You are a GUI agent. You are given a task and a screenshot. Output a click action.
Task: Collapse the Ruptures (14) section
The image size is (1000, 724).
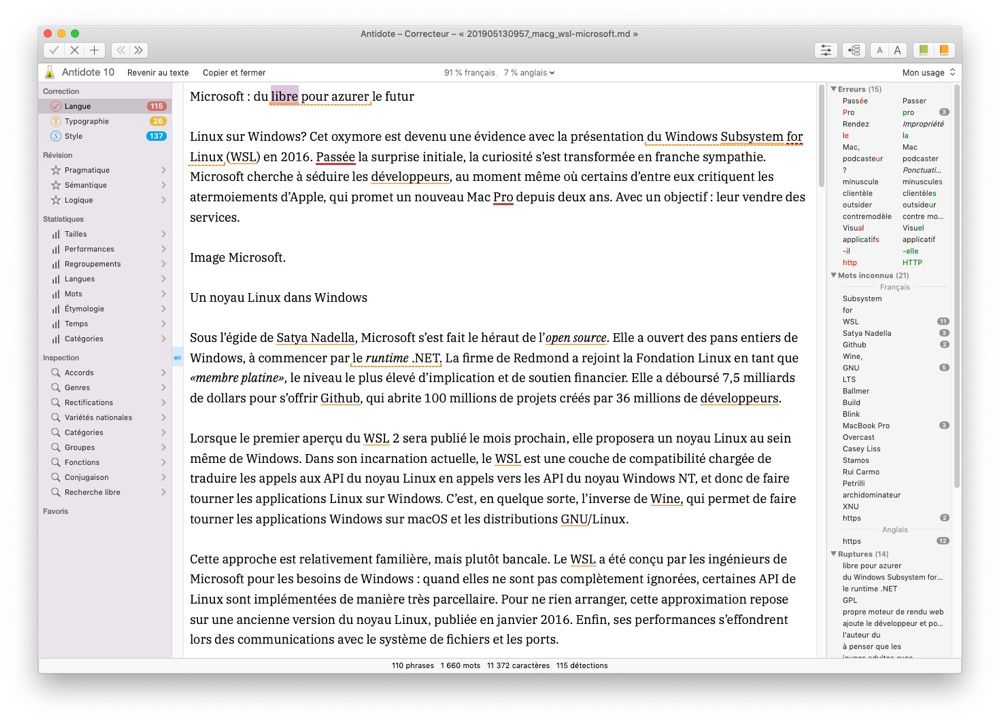pyautogui.click(x=834, y=554)
